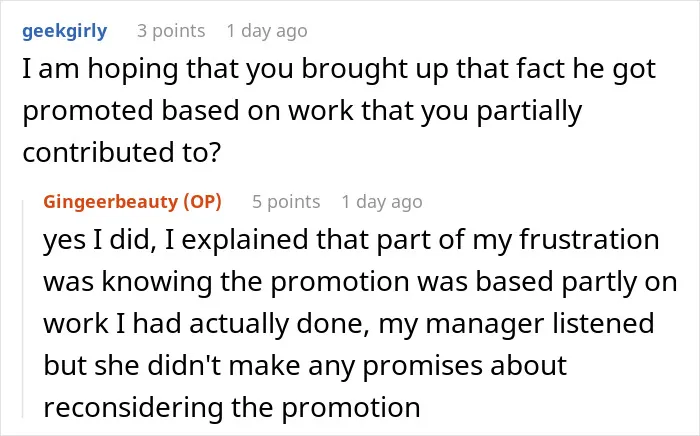
Task: Click the line starting "work I had actually done"
Action: 349,324
